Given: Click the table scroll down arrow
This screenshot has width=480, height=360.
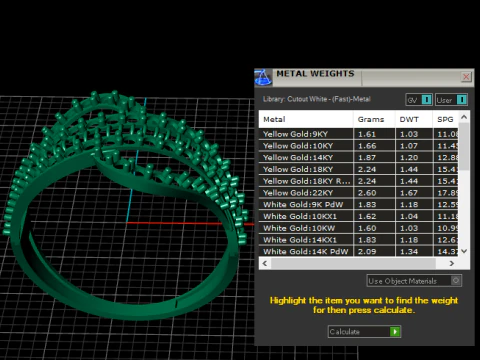Looking at the screenshot, I should click(464, 251).
